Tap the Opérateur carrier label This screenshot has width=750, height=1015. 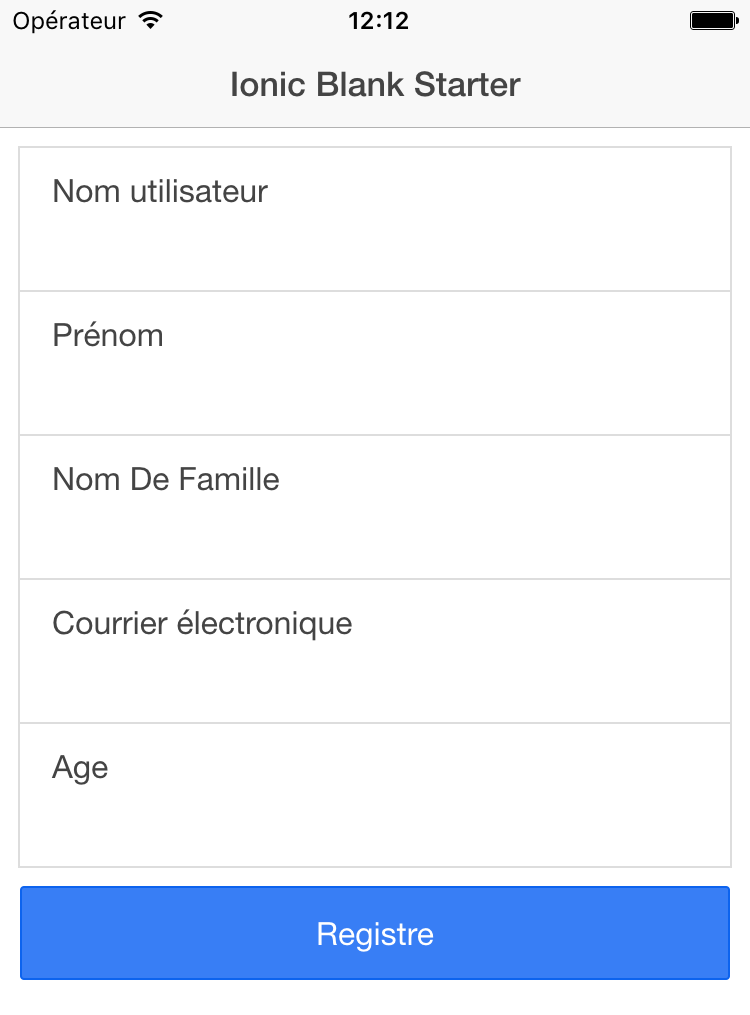click(69, 21)
